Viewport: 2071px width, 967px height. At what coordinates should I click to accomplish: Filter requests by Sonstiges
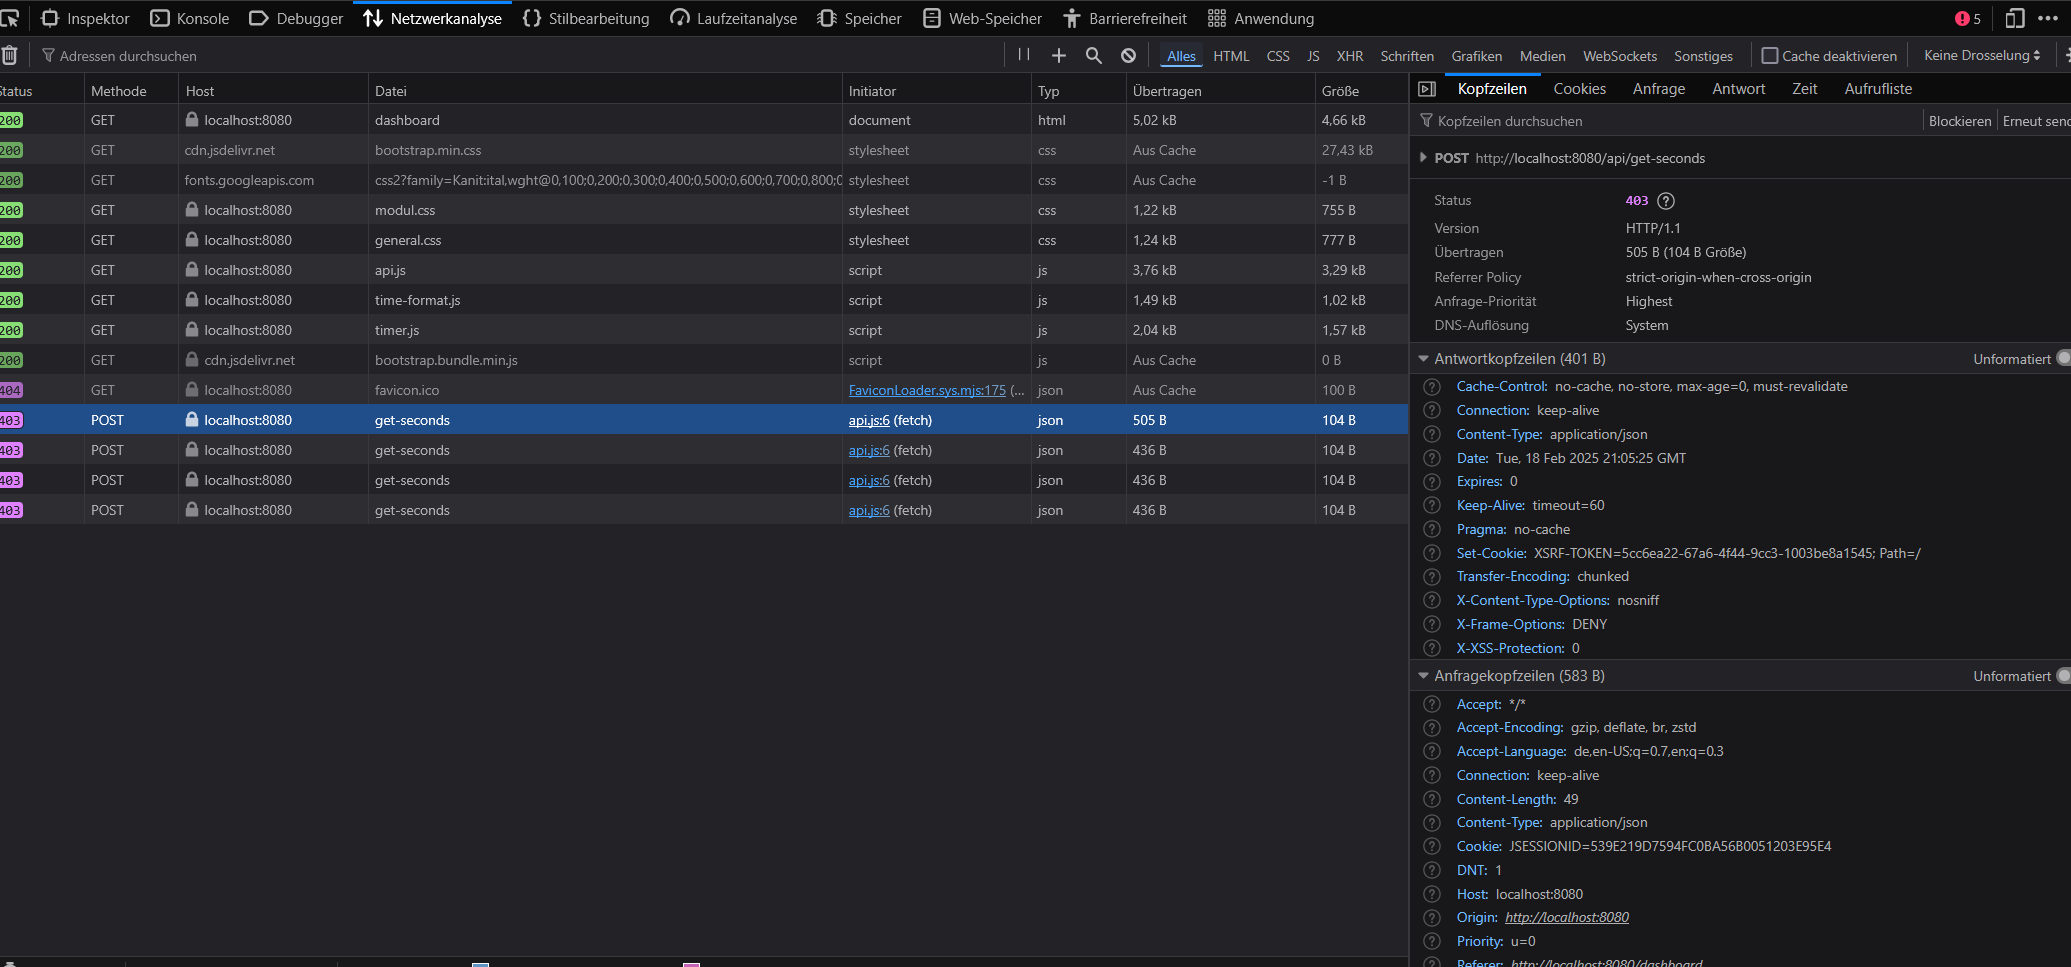click(1704, 56)
